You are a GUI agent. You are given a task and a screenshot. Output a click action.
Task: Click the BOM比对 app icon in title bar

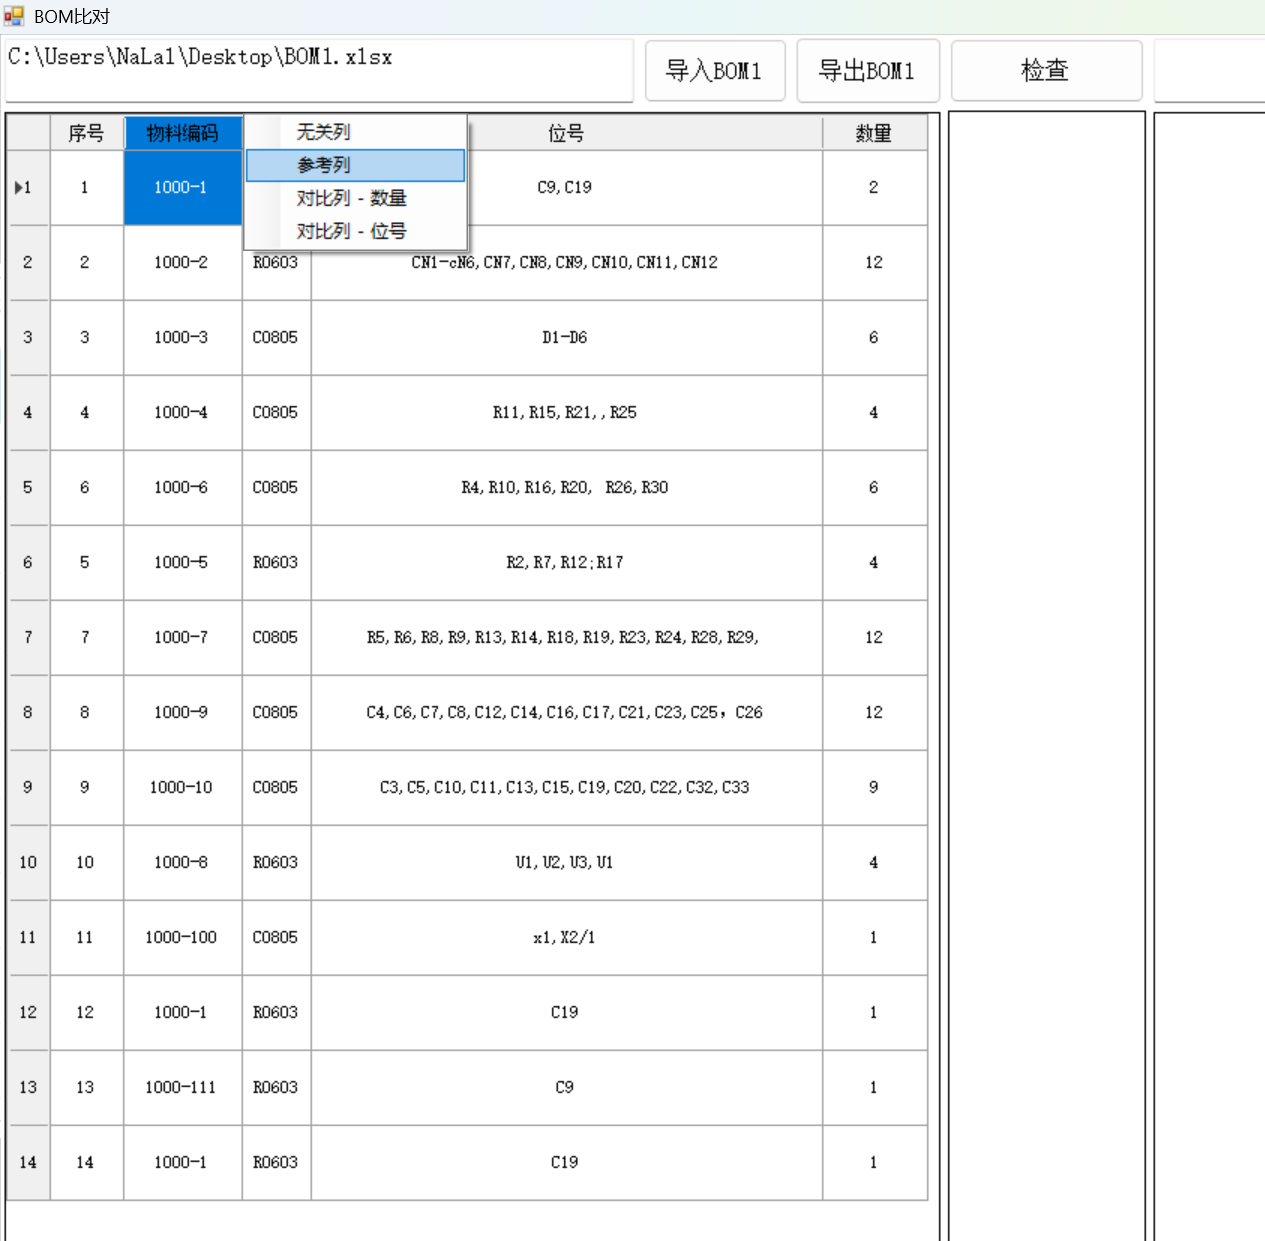[14, 16]
